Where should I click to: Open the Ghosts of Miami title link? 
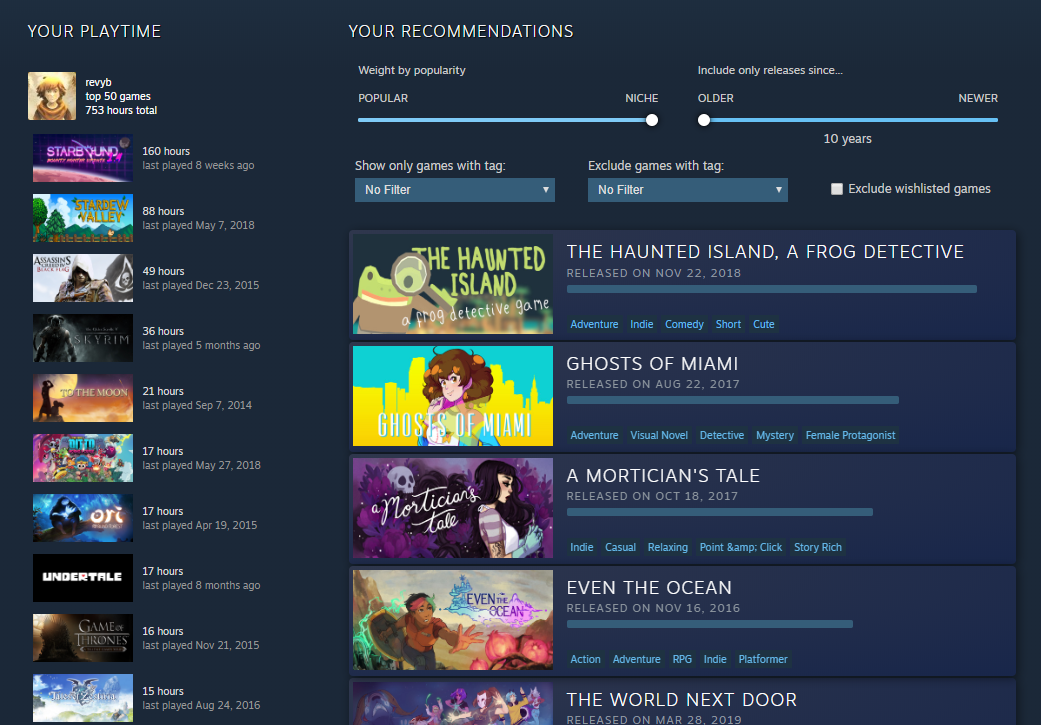pos(652,364)
